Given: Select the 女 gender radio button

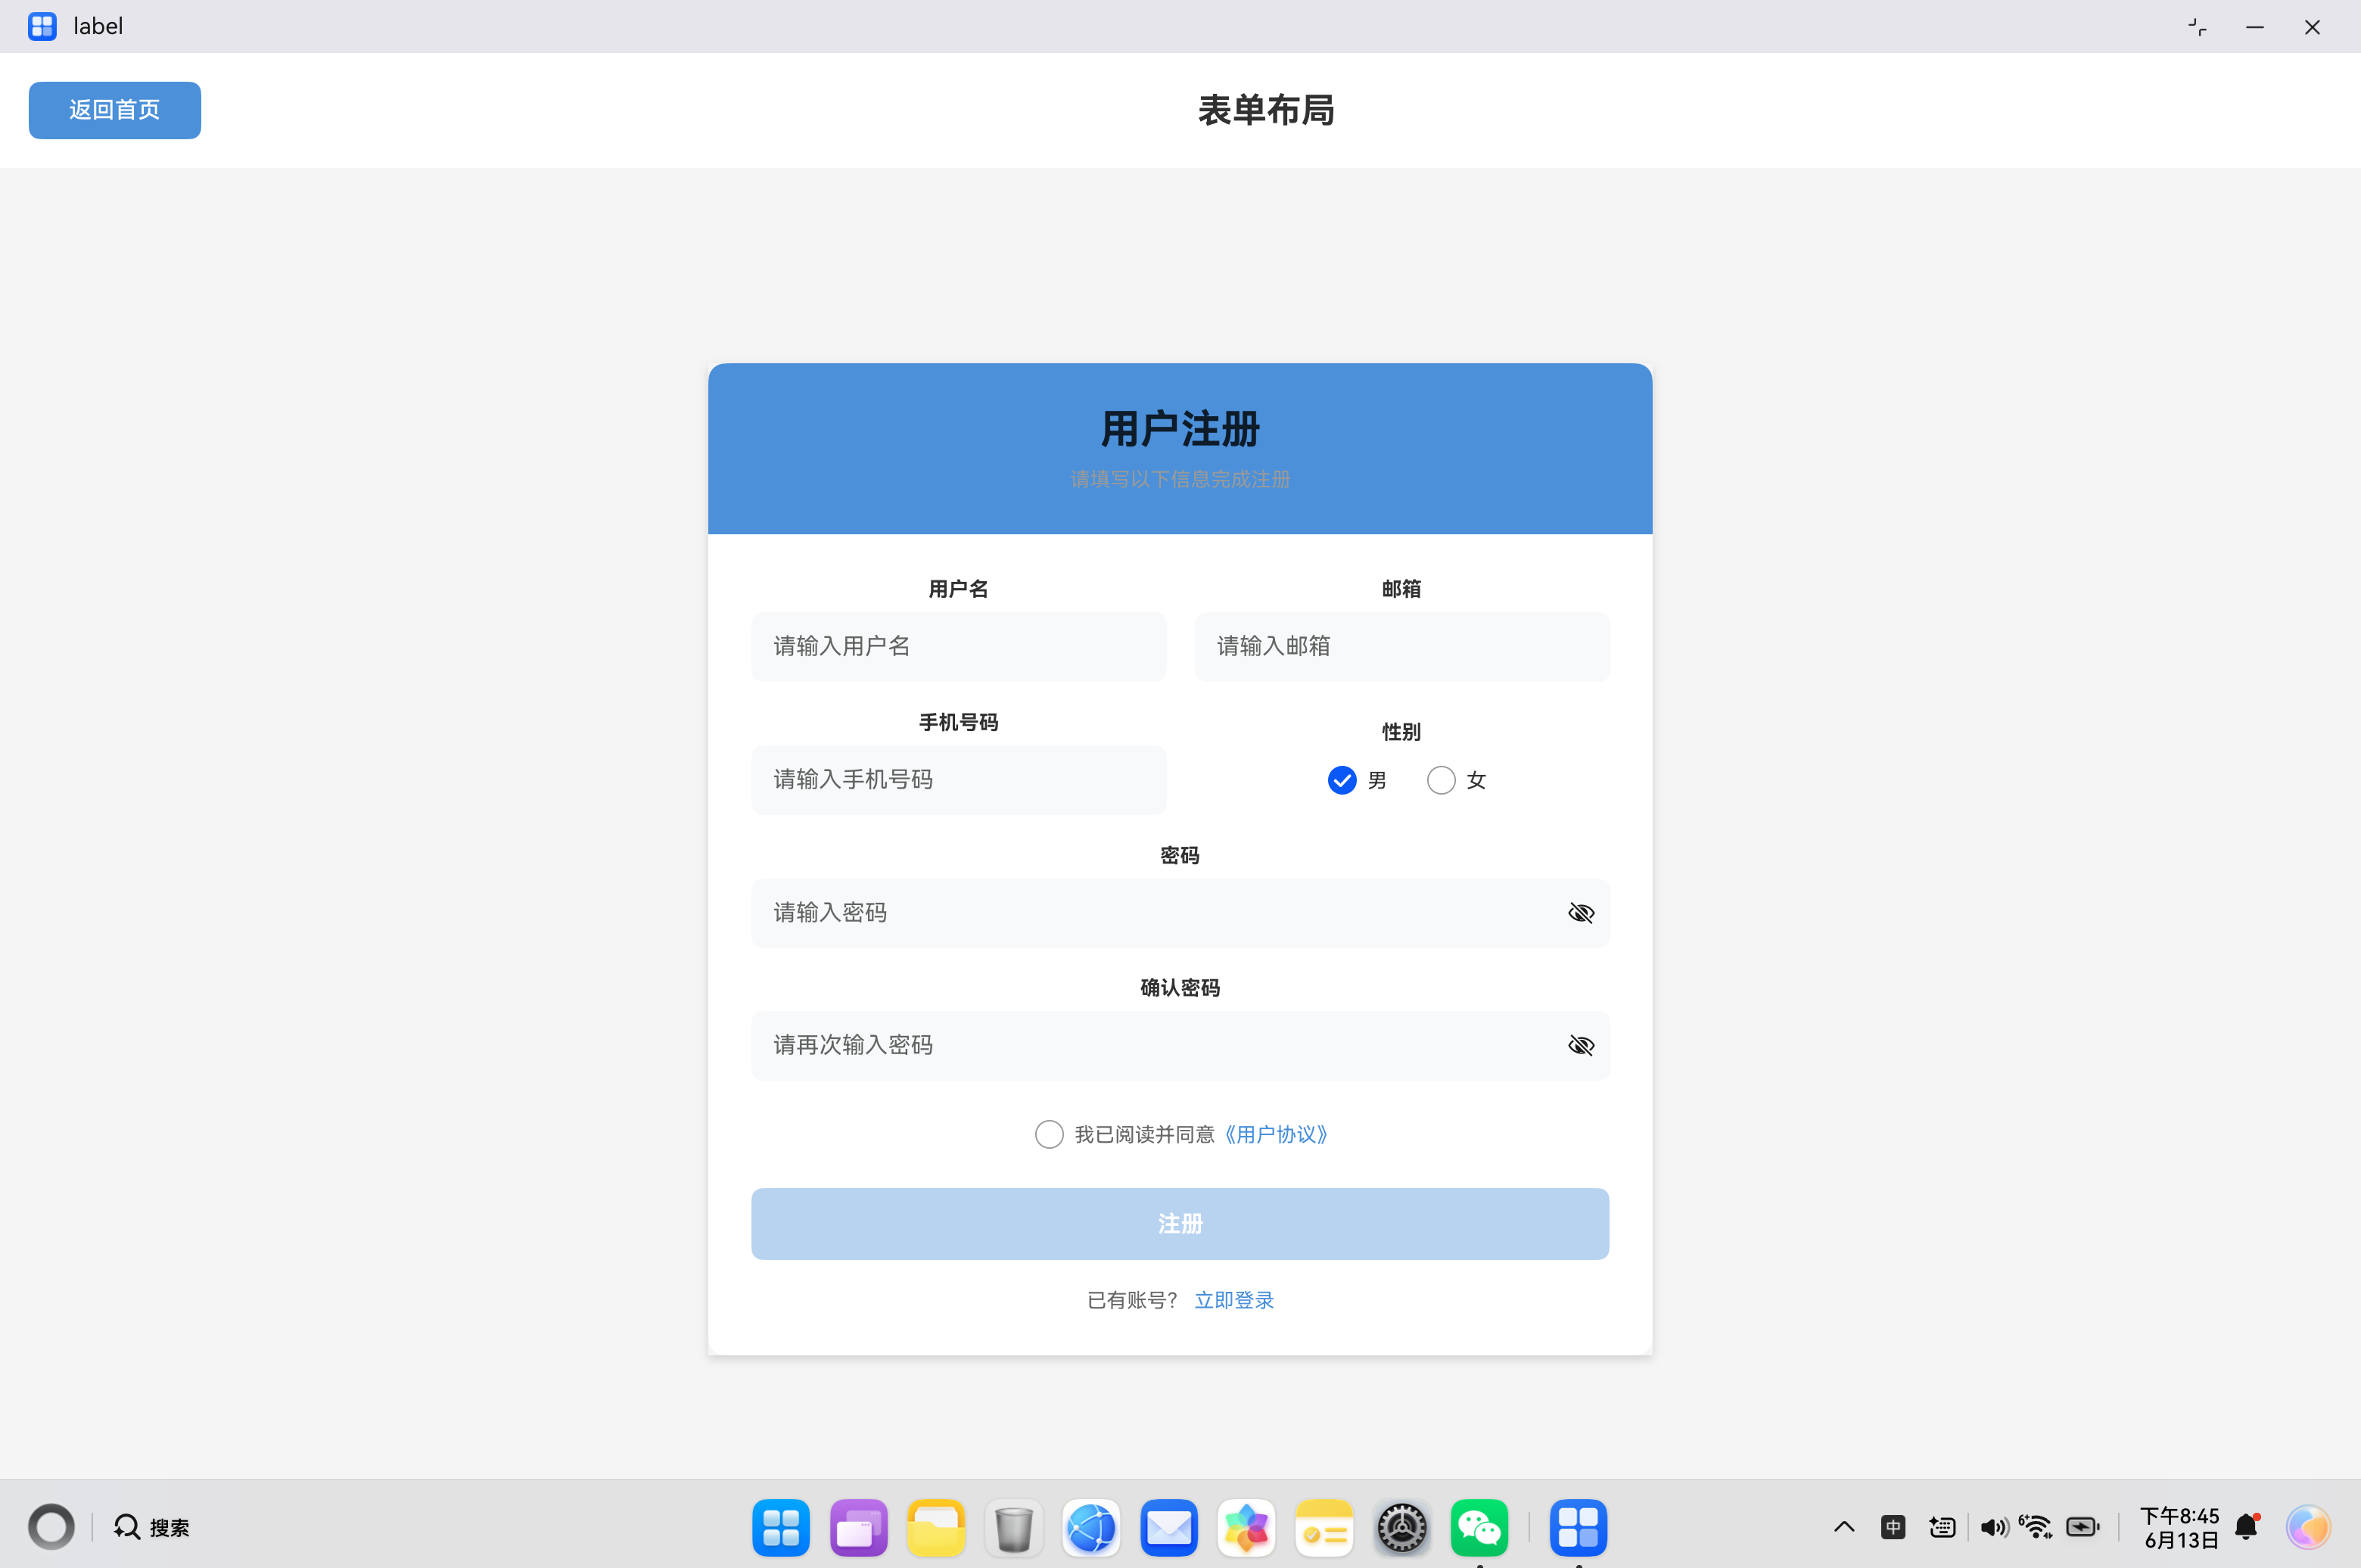Looking at the screenshot, I should (1441, 780).
